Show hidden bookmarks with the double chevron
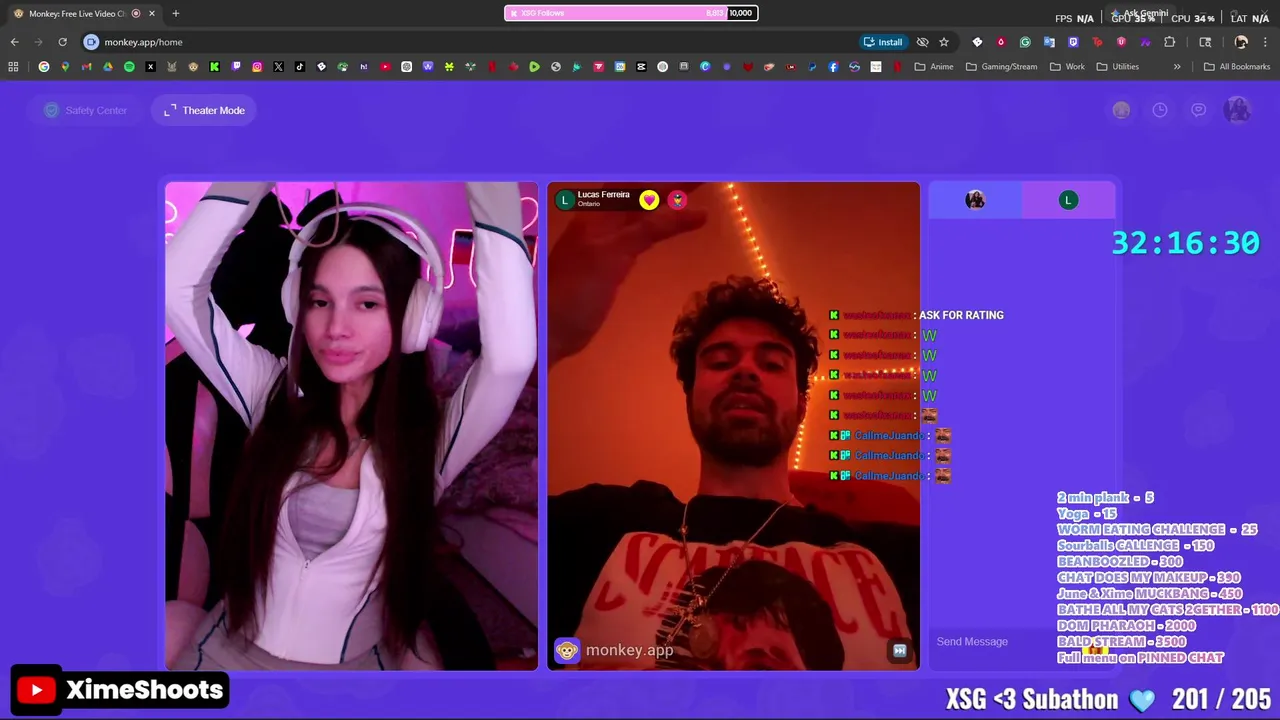Screen dimensions: 1280x720 click(x=1177, y=67)
